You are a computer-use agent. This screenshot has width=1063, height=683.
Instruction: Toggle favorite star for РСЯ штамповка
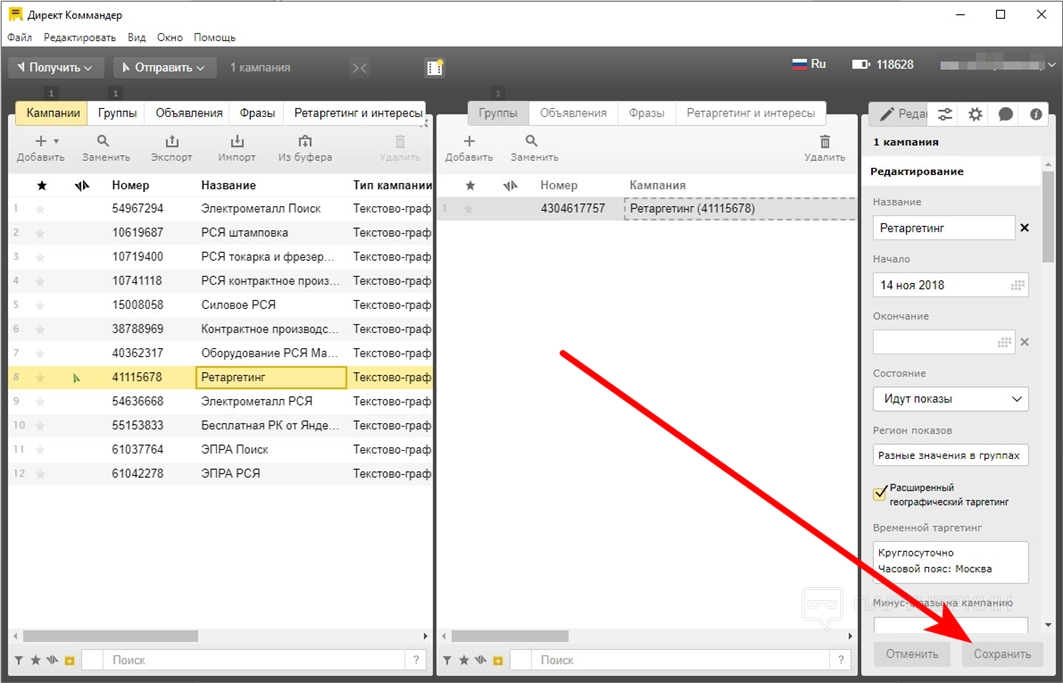pyautogui.click(x=40, y=233)
